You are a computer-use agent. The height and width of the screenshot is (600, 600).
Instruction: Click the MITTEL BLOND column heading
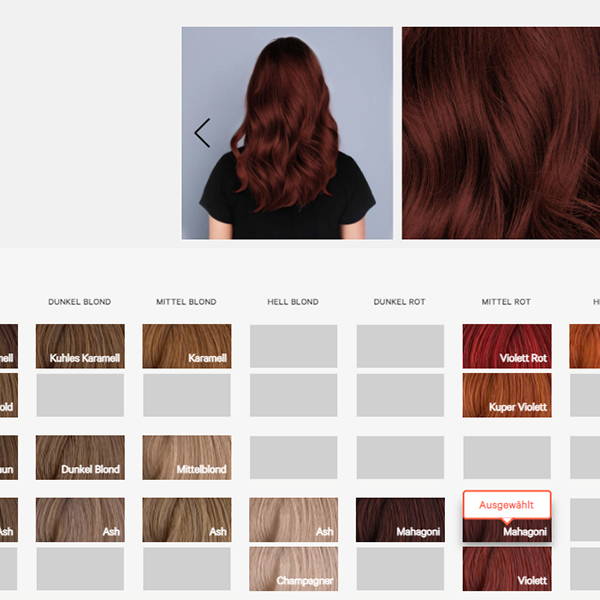[186, 302]
